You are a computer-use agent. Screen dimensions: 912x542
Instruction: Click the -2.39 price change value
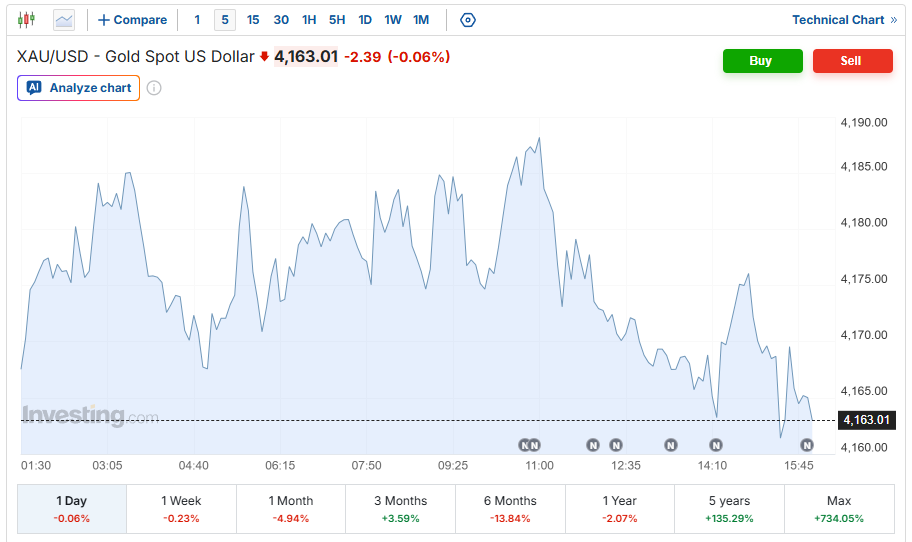tap(362, 57)
